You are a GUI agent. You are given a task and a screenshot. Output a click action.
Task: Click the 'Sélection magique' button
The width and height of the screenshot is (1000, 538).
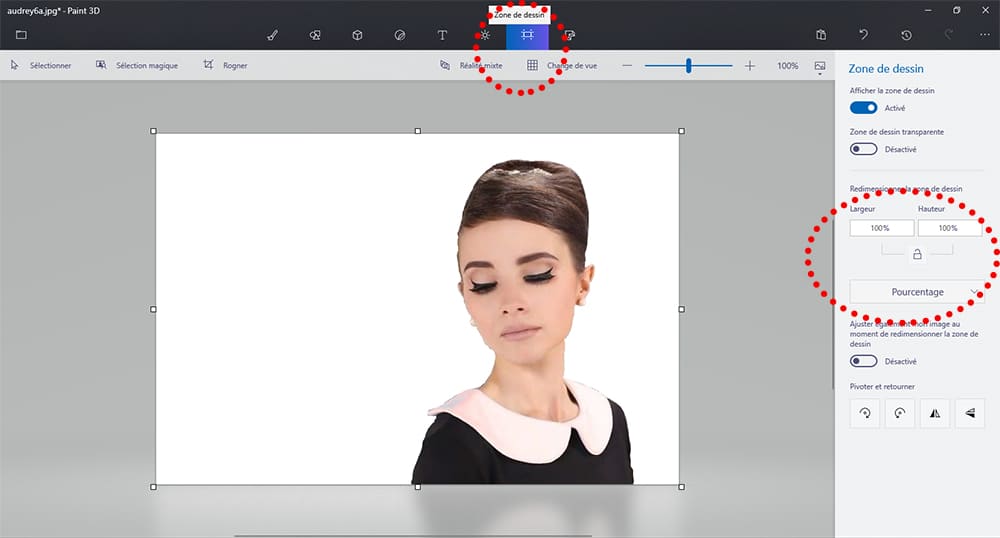(x=137, y=66)
